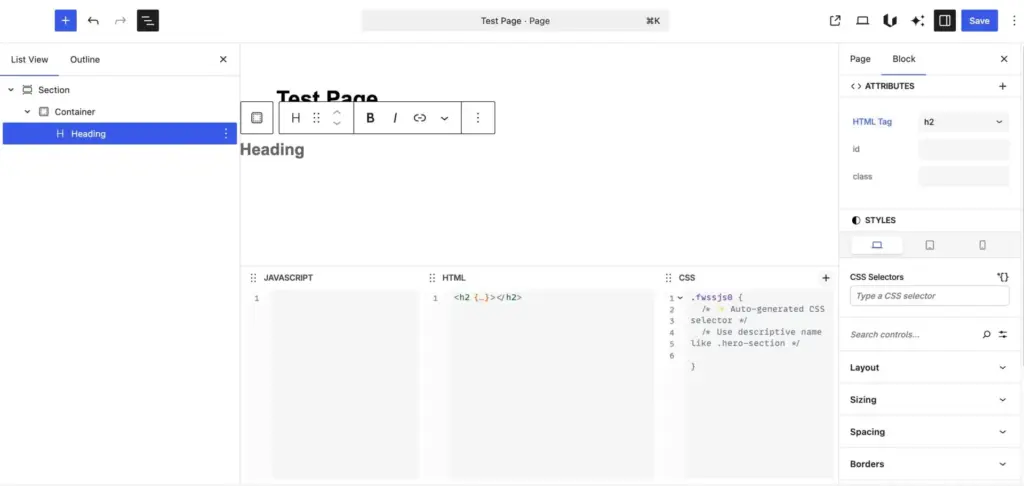
Task: Insert a link in the heading
Action: pos(419,118)
